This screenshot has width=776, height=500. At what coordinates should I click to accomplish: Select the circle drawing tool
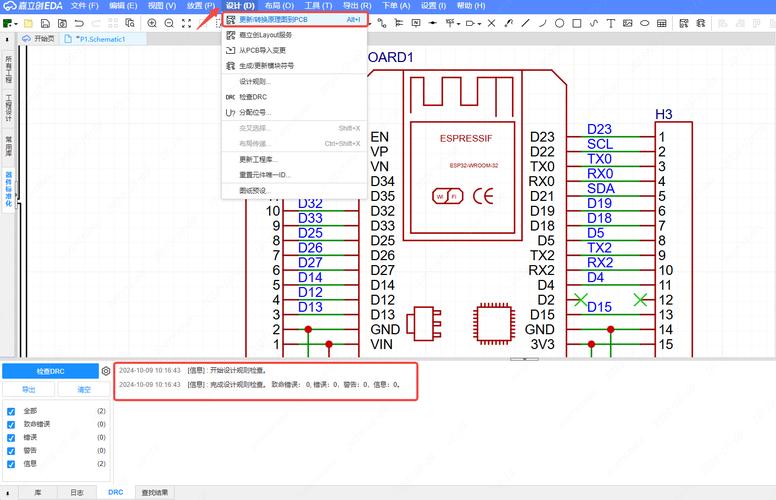[559, 23]
